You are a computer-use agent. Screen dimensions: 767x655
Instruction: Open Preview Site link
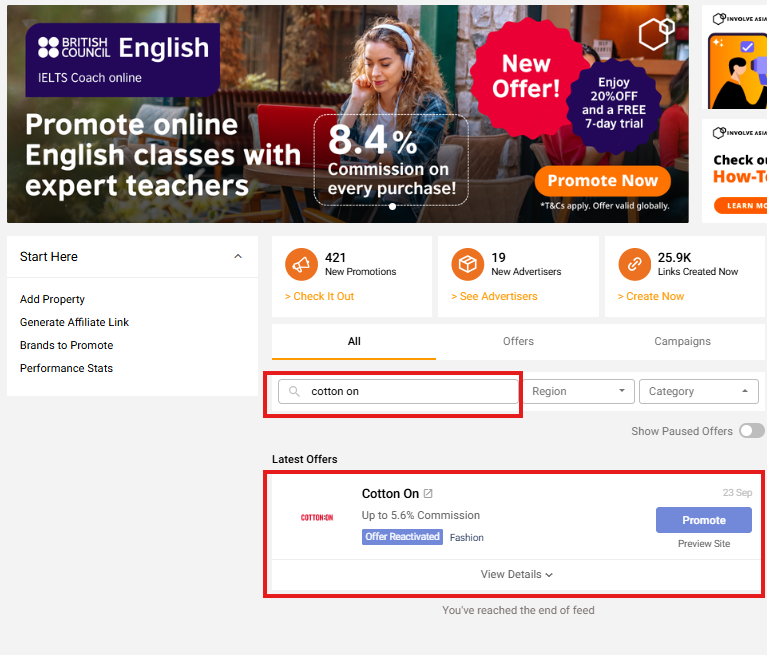(x=703, y=544)
